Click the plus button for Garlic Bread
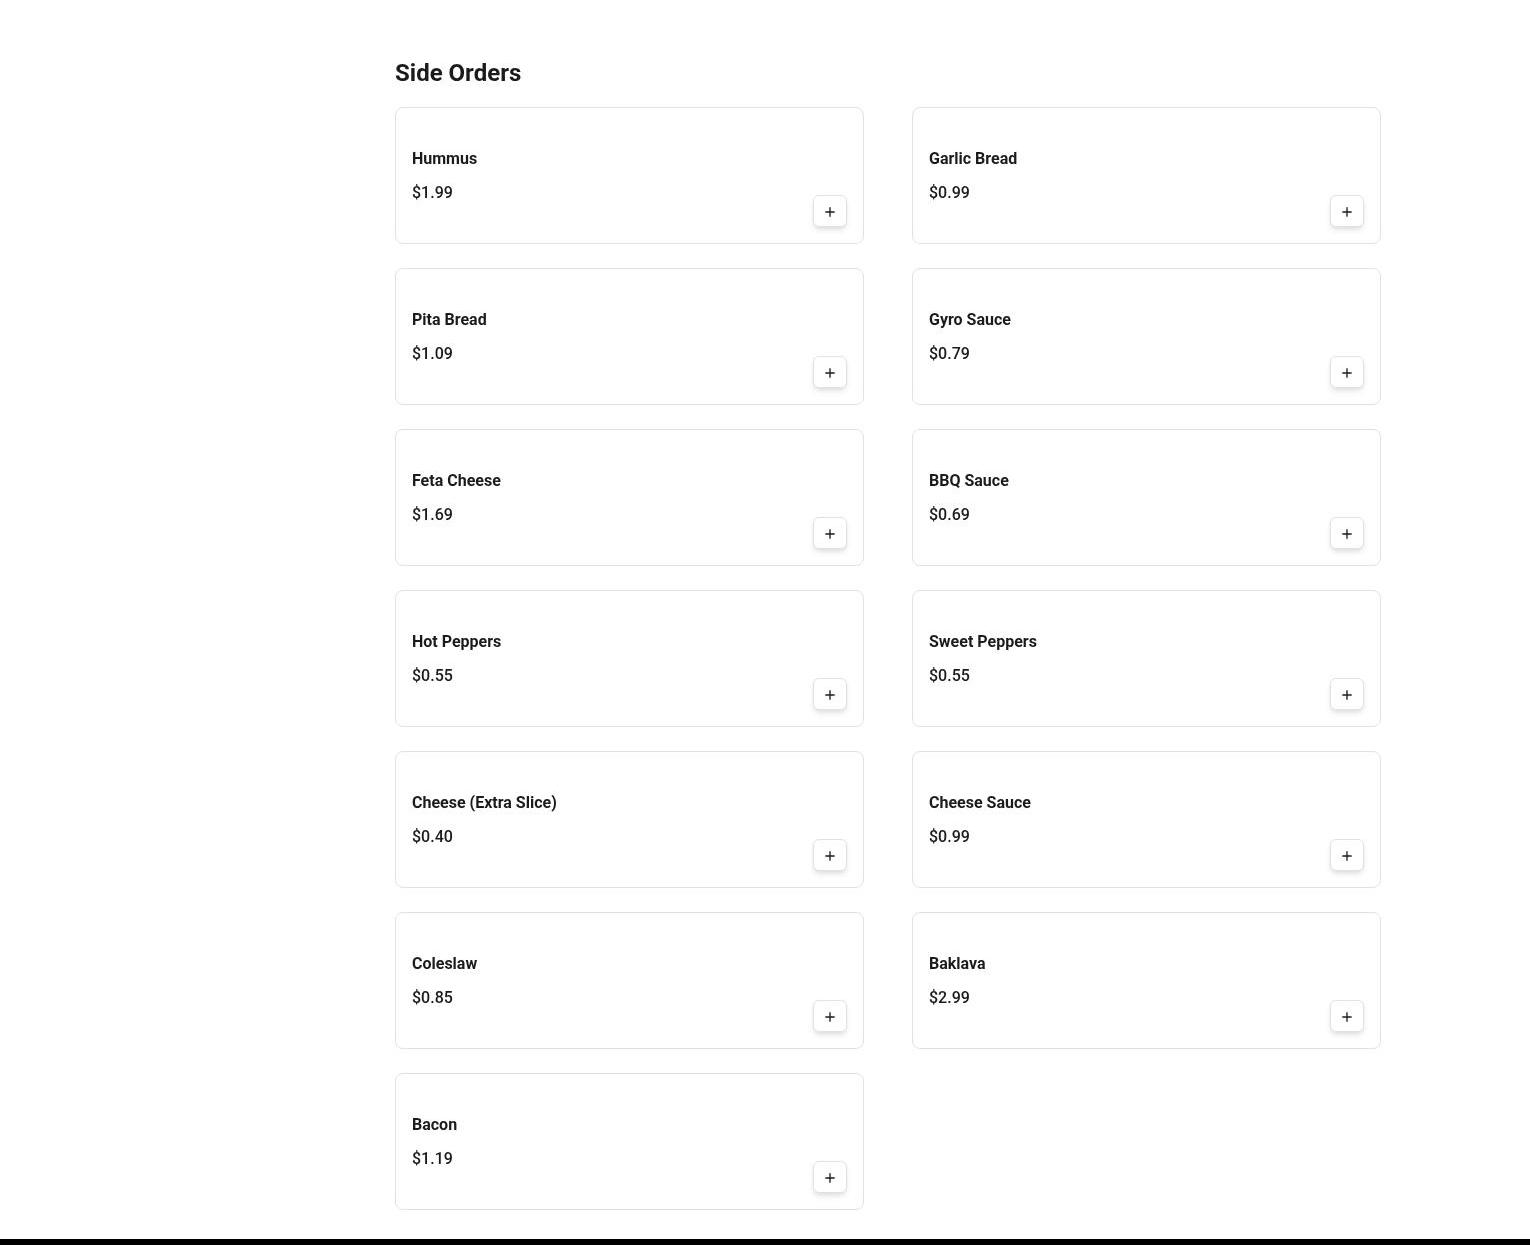The width and height of the screenshot is (1530, 1245). click(x=1346, y=212)
